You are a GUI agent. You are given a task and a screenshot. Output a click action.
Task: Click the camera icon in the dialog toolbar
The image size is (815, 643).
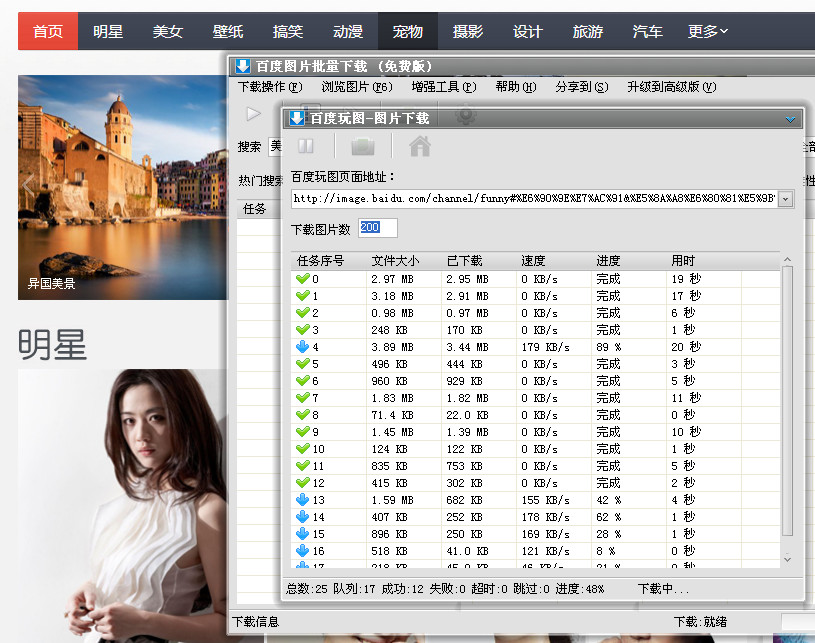[362, 146]
